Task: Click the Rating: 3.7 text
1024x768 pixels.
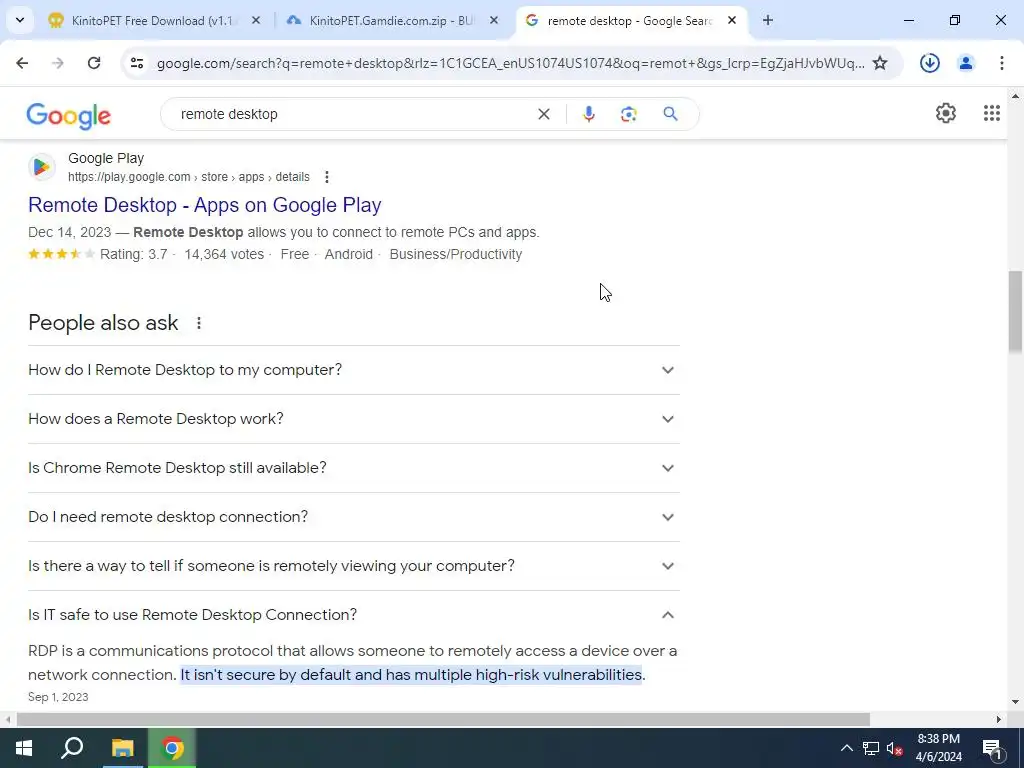Action: click(133, 254)
